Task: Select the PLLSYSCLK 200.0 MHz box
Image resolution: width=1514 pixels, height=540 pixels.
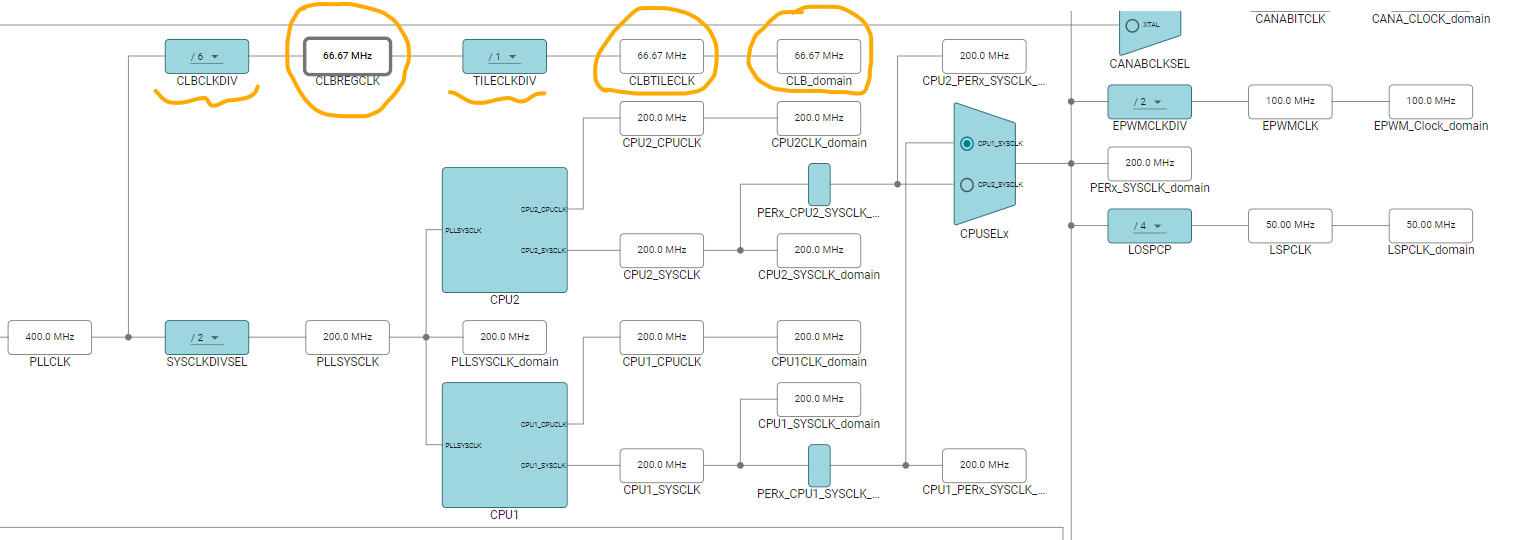Action: (x=347, y=337)
